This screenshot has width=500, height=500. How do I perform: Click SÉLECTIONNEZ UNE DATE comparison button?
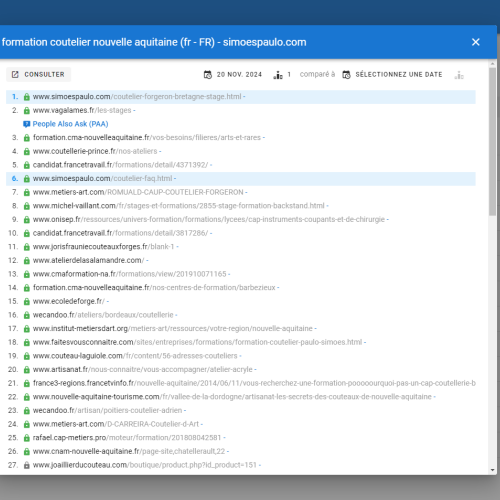393,74
